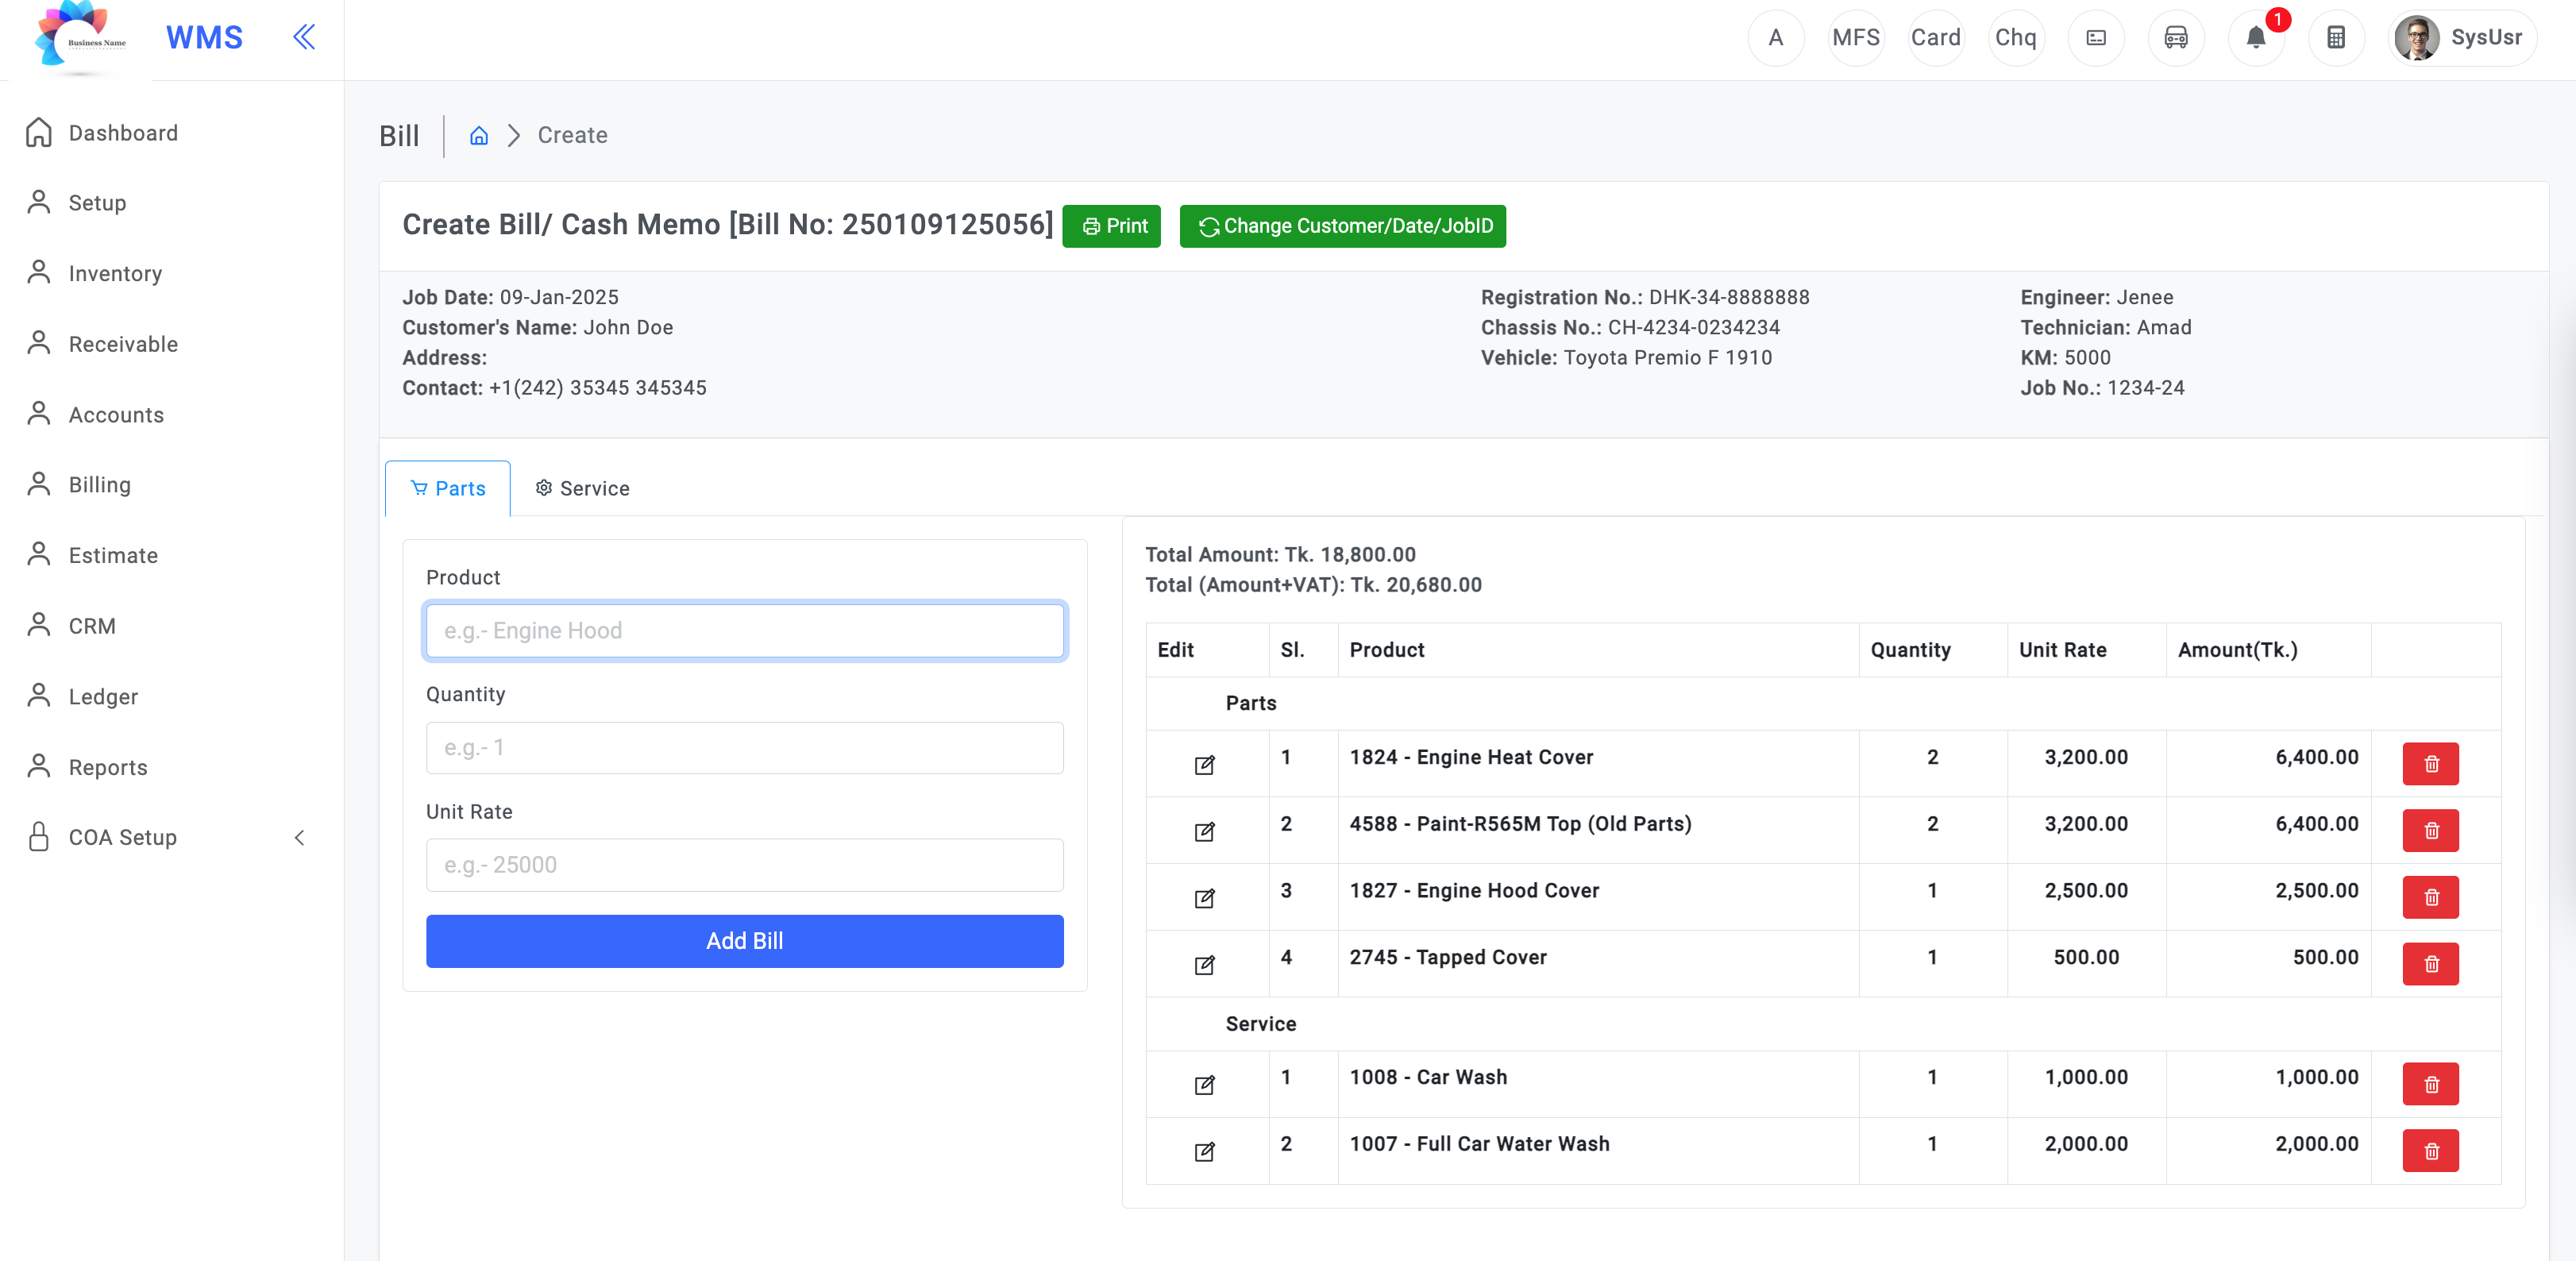Click the vehicle icon in top bar
The width and height of the screenshot is (2576, 1261).
(2176, 37)
